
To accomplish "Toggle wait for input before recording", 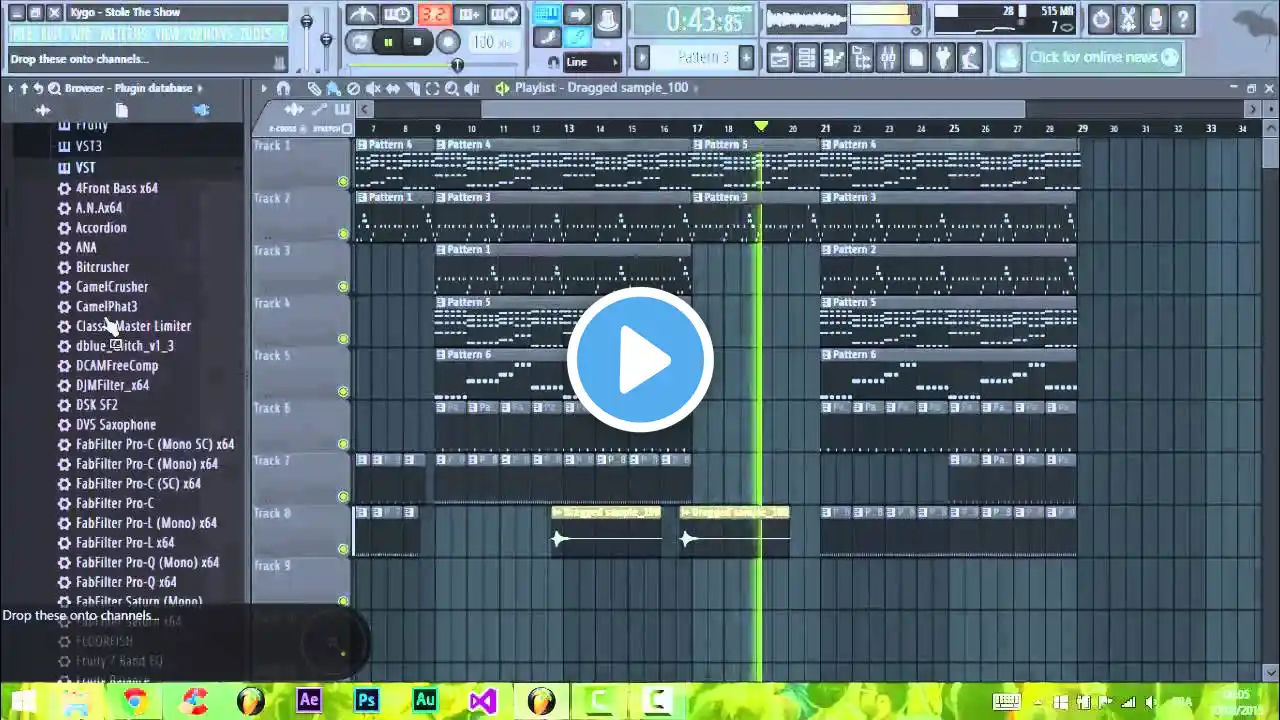I will click(x=397, y=15).
